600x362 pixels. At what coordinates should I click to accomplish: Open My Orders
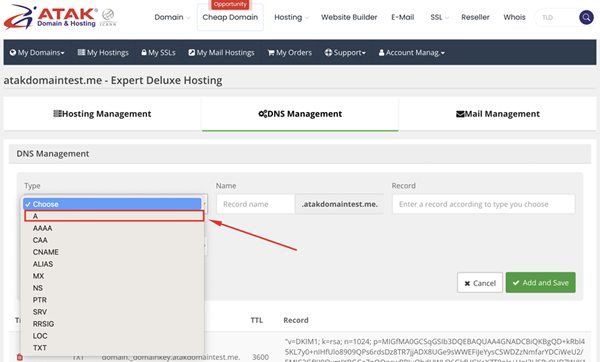click(x=290, y=52)
